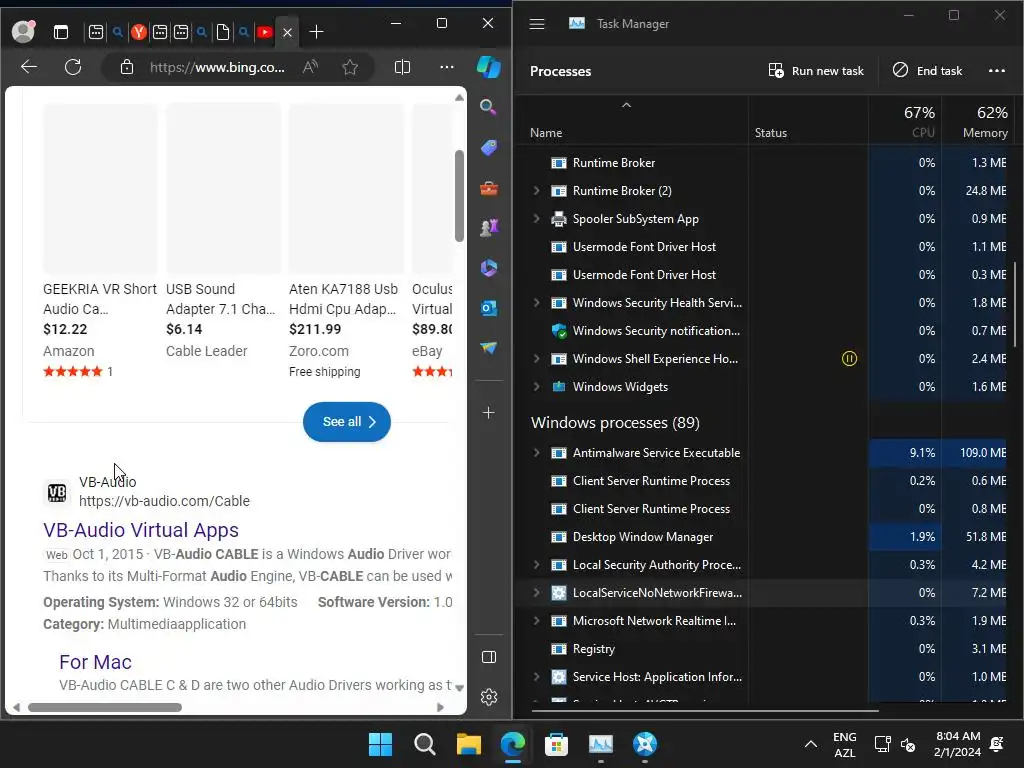Viewport: 1024px width, 768px height.
Task: Open Task Manager more options ellipsis
Action: tap(997, 71)
